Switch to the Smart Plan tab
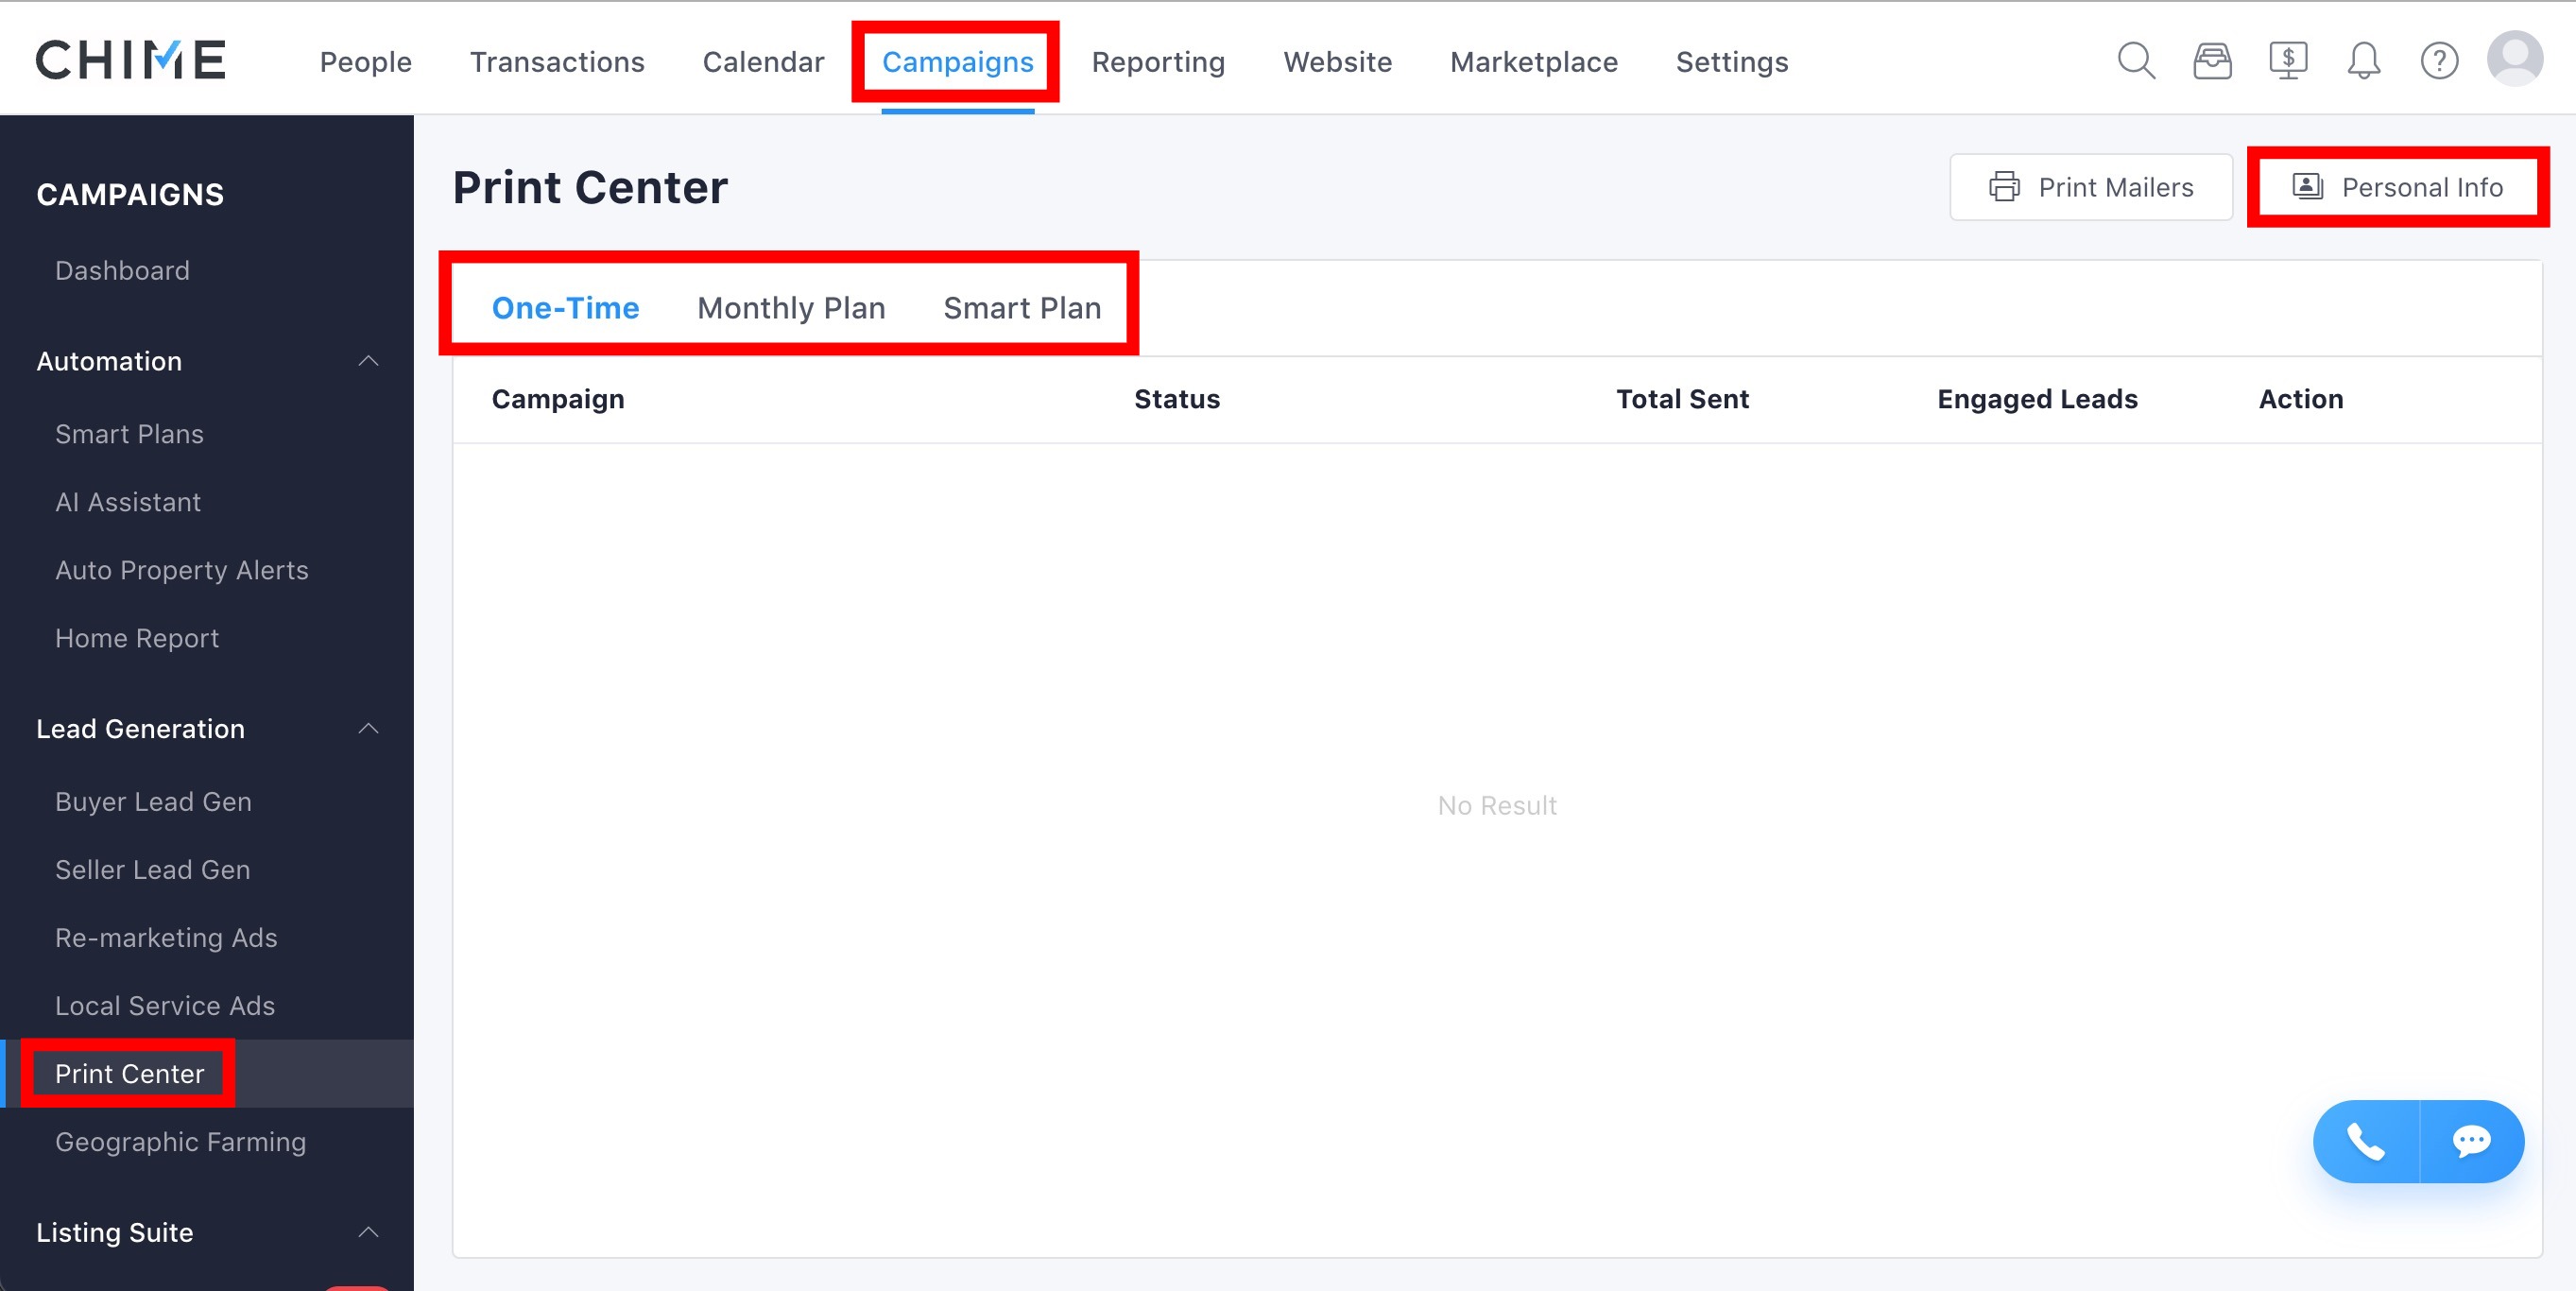2576x1291 pixels. pyautogui.click(x=1021, y=308)
